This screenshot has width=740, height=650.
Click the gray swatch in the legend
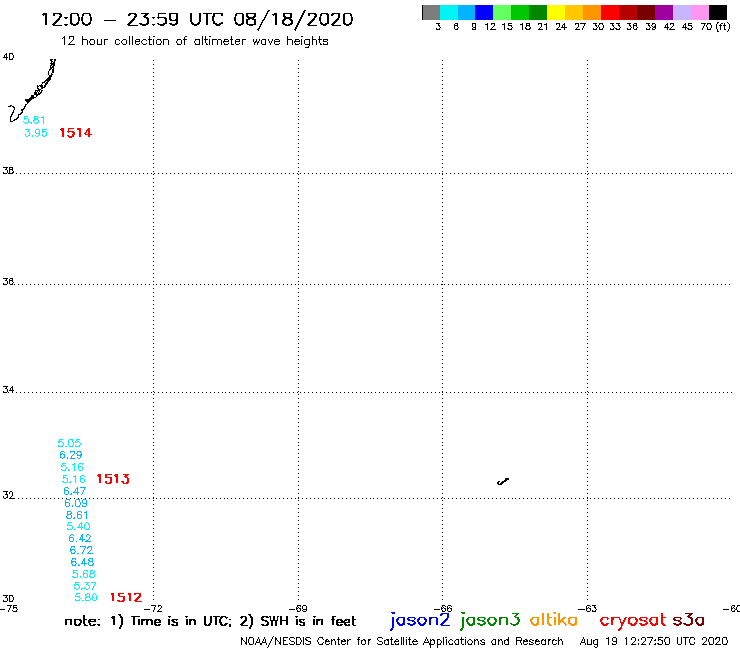(431, 13)
